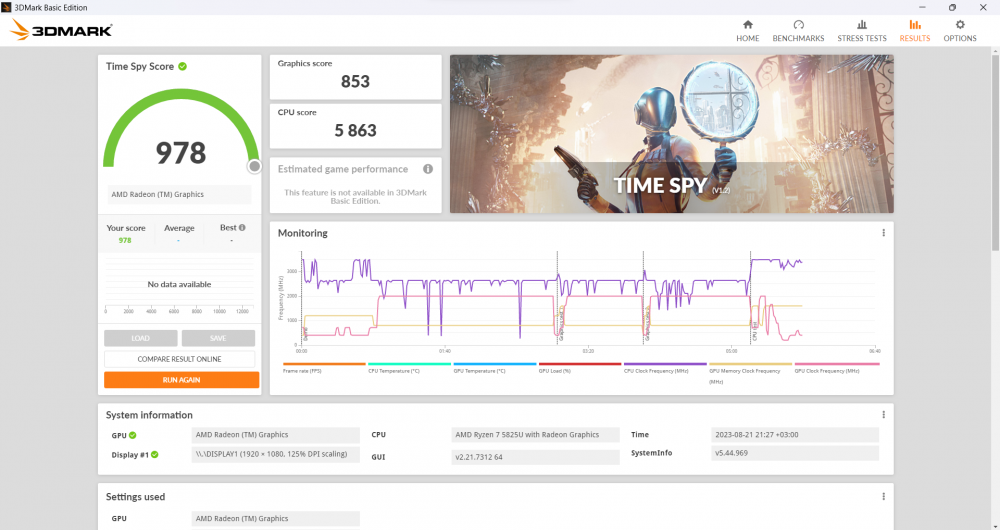Click the Time Spy banner image

coord(672,134)
